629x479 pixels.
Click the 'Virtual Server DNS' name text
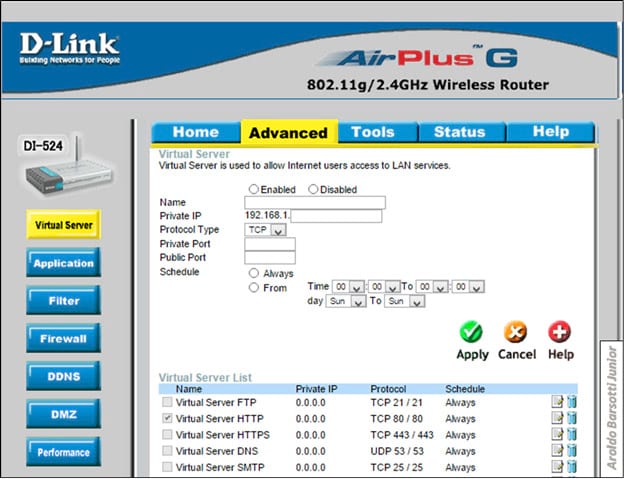tap(217, 451)
